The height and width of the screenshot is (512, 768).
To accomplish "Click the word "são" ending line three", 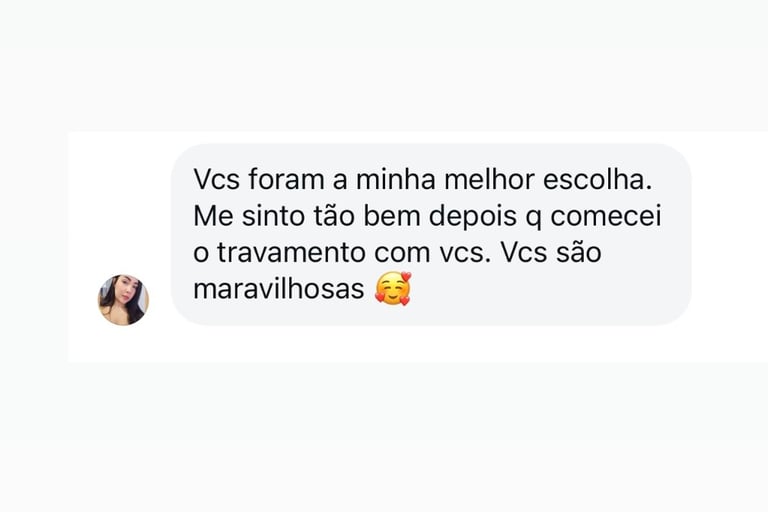I will pos(579,253).
